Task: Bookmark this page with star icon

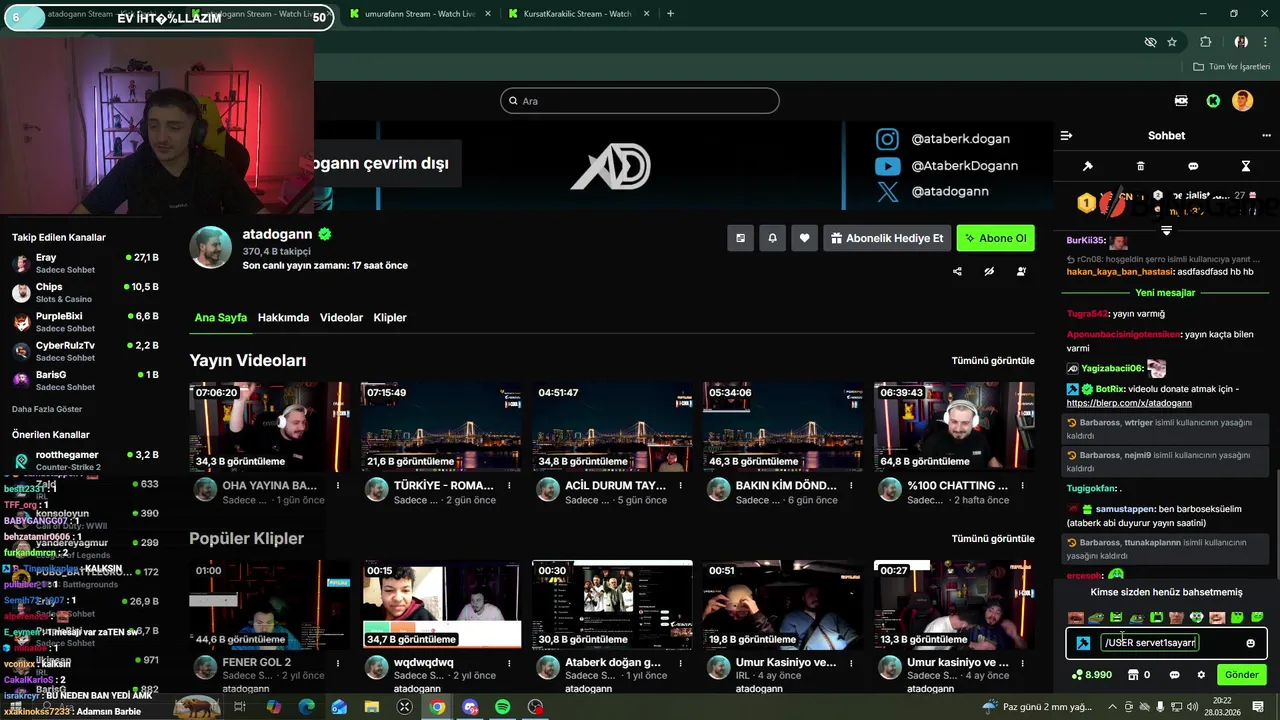Action: click(x=1172, y=42)
